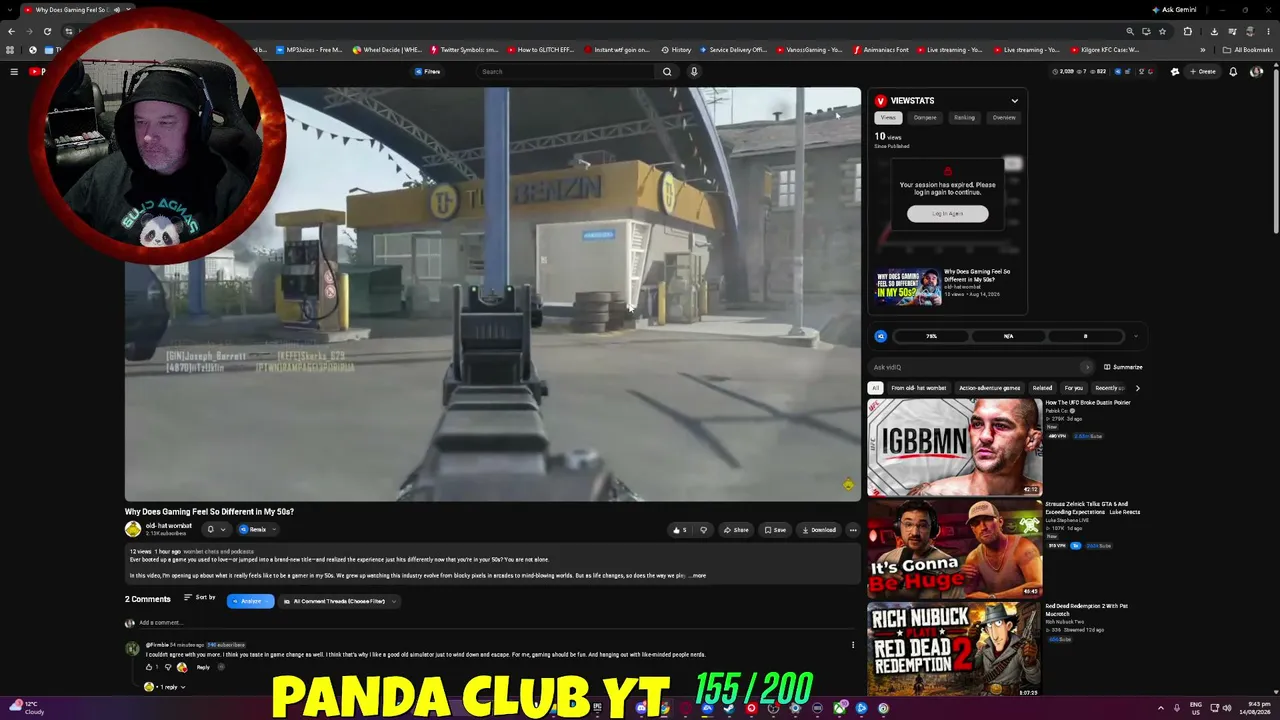
Task: Open more actions menu beside Download
Action: point(853,530)
